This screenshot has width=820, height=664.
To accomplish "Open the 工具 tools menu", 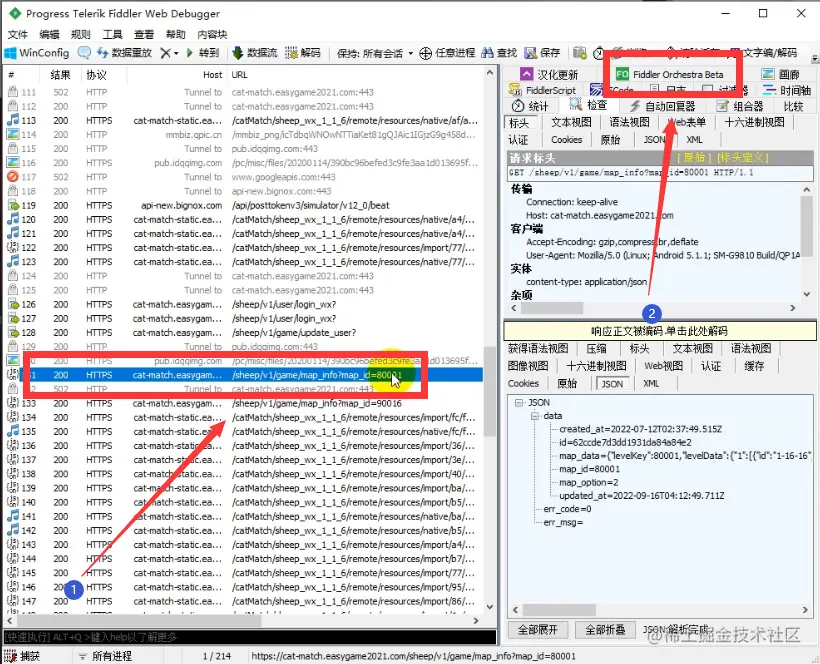I will click(x=112, y=35).
